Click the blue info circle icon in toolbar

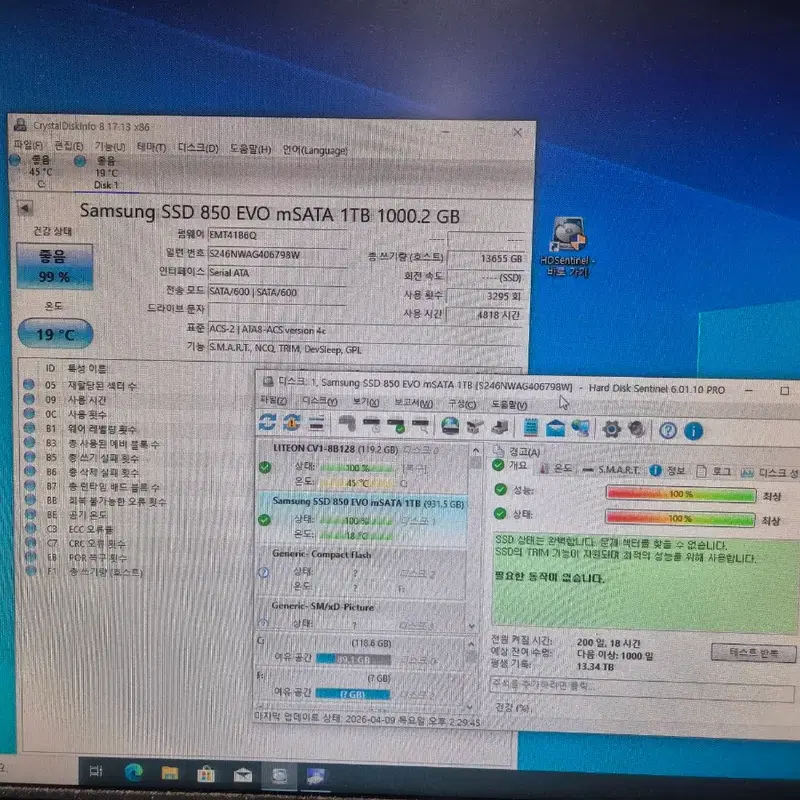tap(693, 431)
